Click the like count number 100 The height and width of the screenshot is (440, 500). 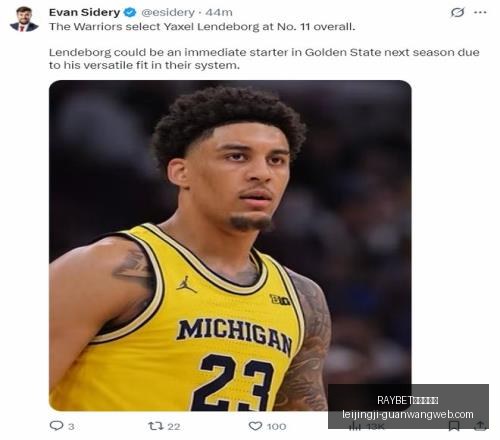tap(276, 426)
